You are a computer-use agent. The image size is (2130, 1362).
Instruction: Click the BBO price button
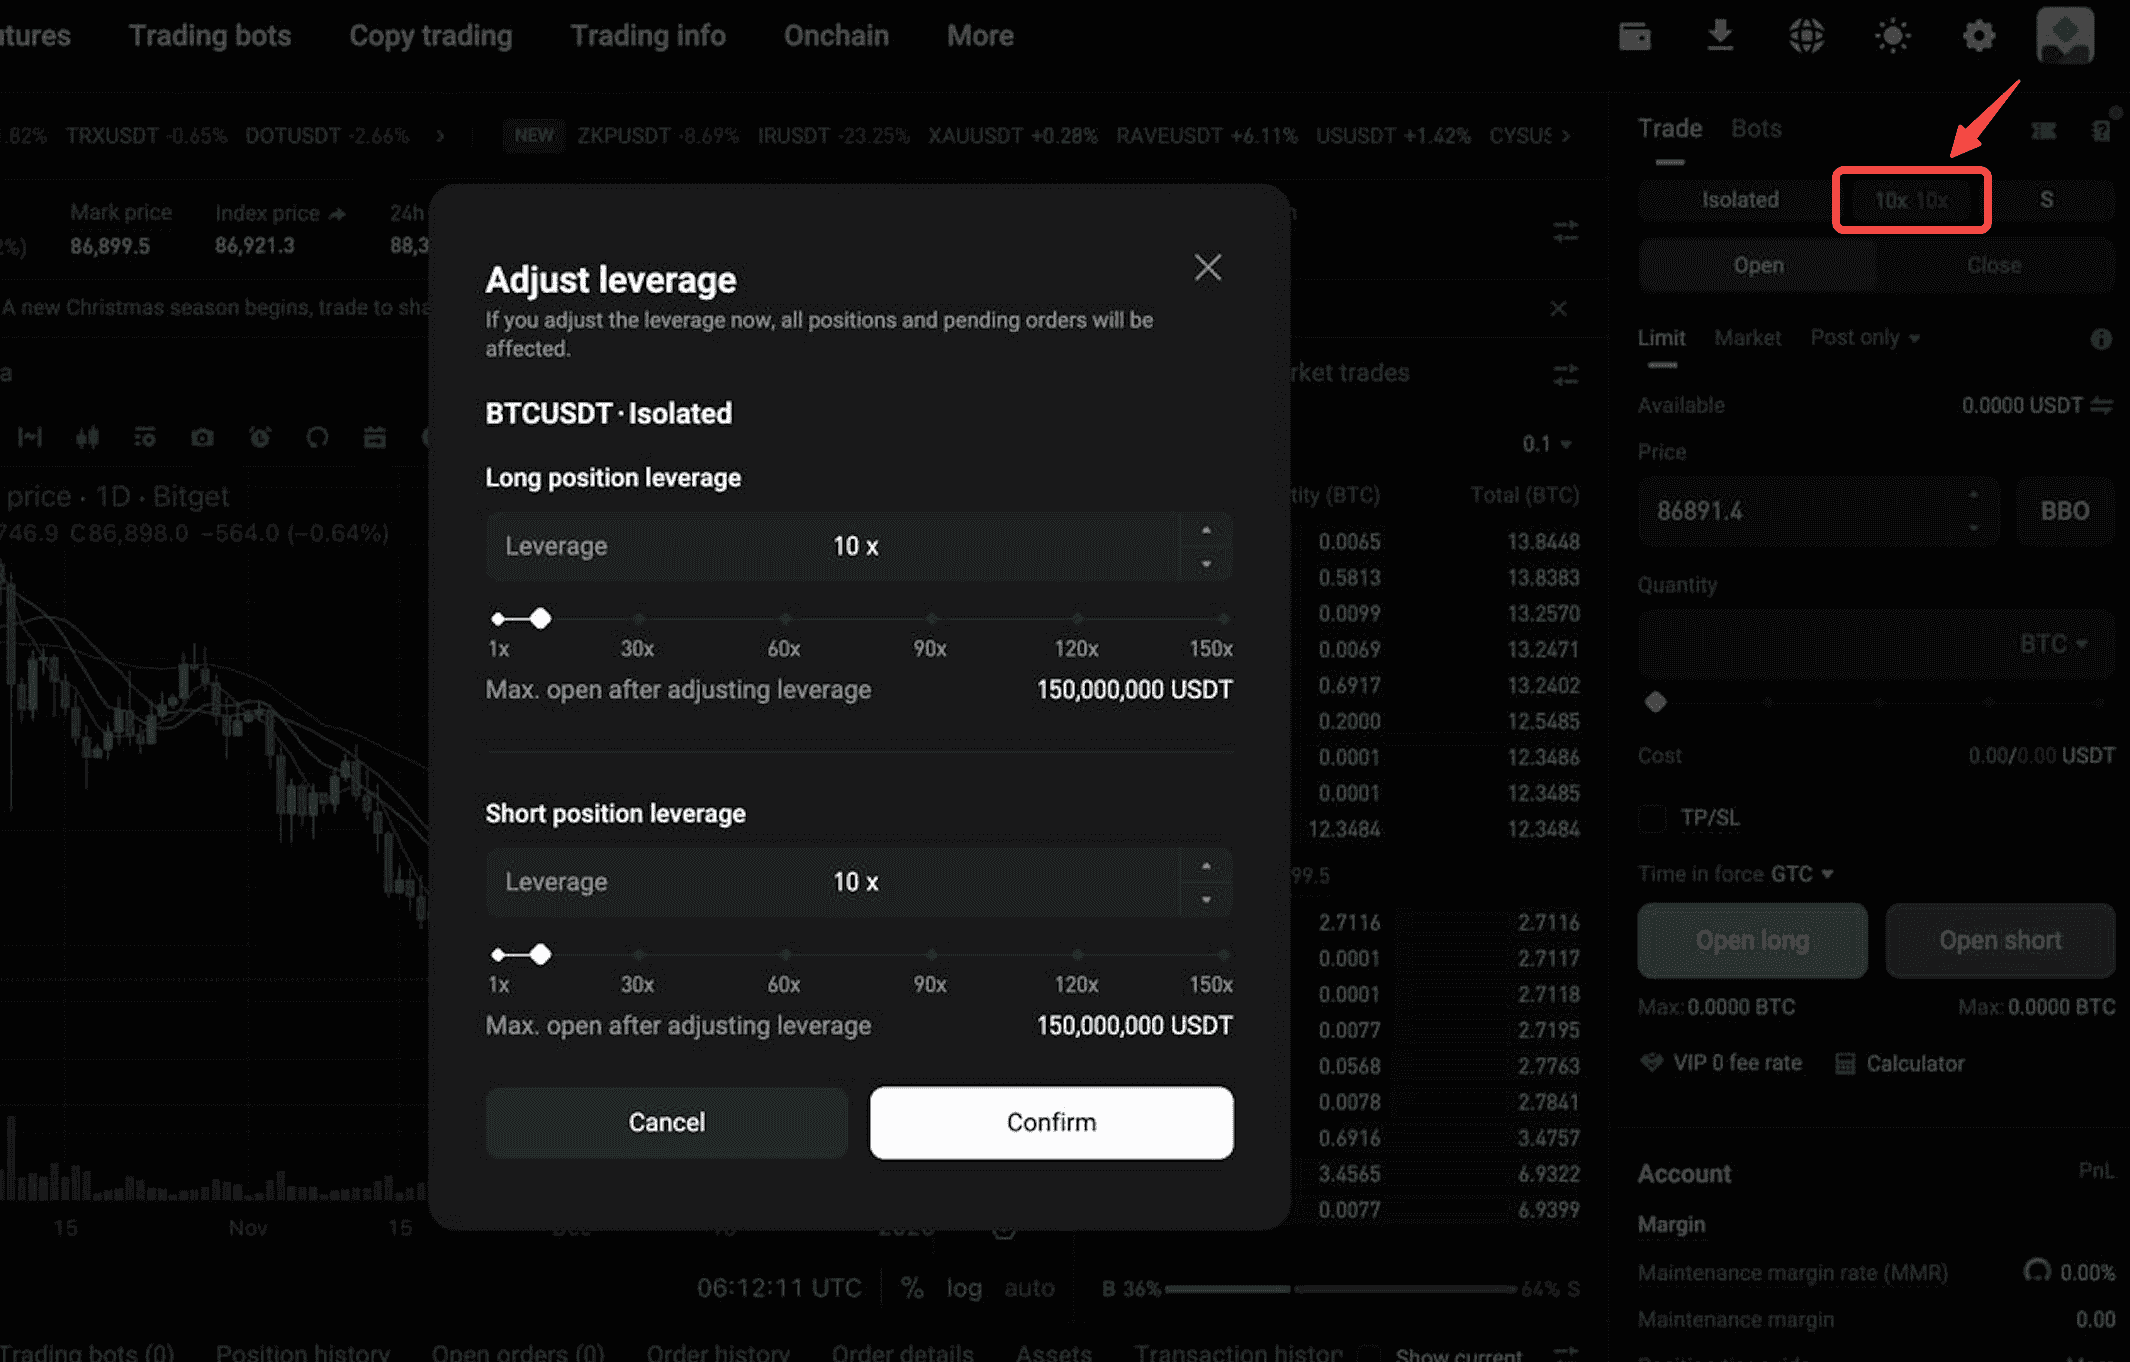tap(2064, 511)
